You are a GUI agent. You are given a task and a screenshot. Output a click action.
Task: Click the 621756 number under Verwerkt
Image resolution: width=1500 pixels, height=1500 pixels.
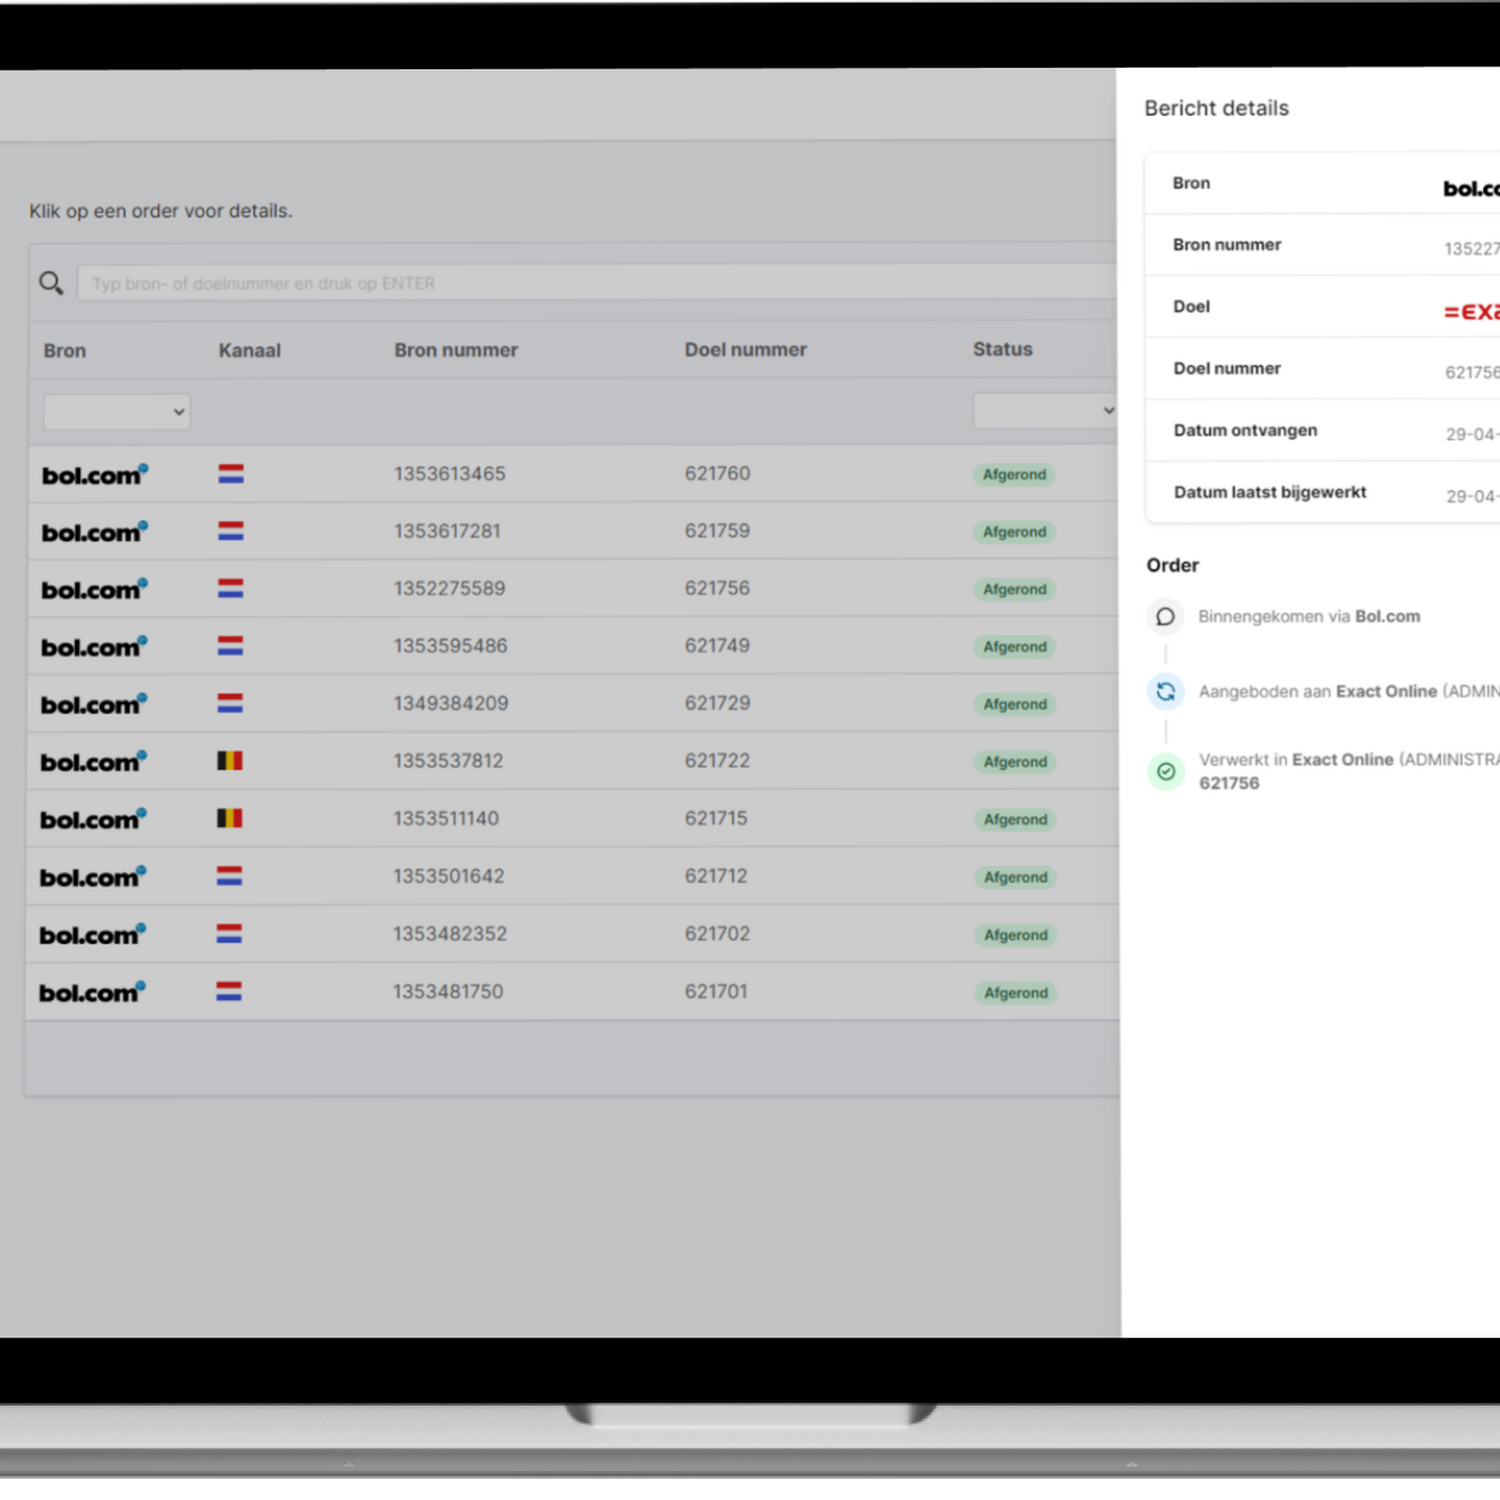pos(1230,783)
